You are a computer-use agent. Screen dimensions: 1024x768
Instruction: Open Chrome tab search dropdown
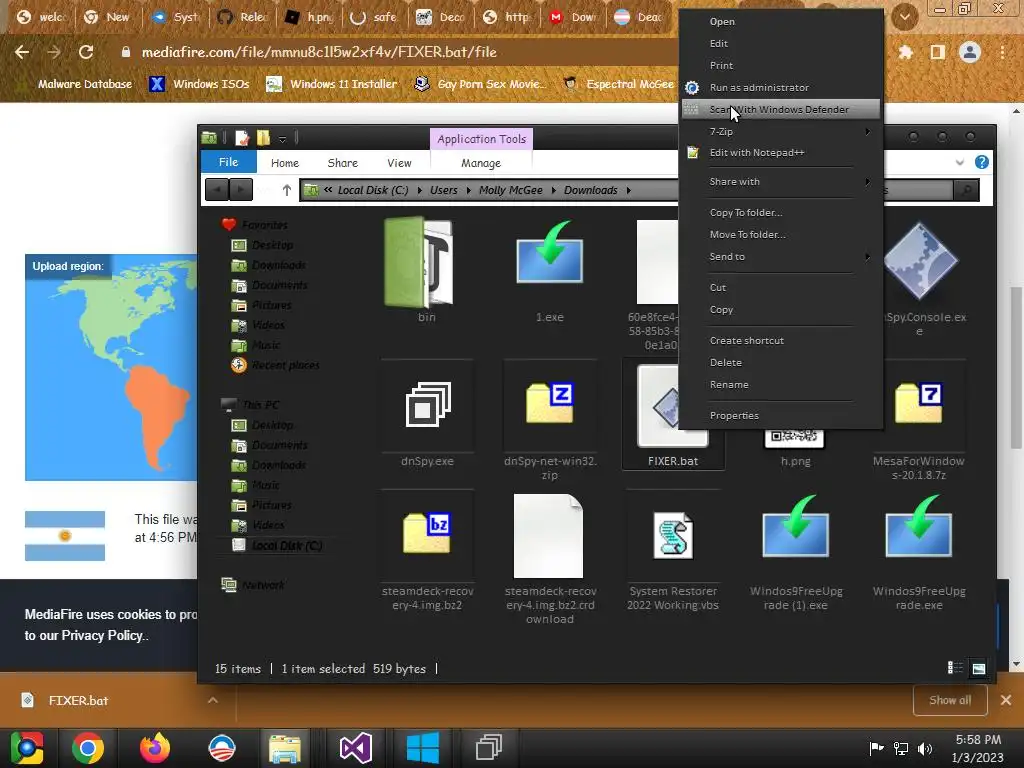tap(904, 17)
